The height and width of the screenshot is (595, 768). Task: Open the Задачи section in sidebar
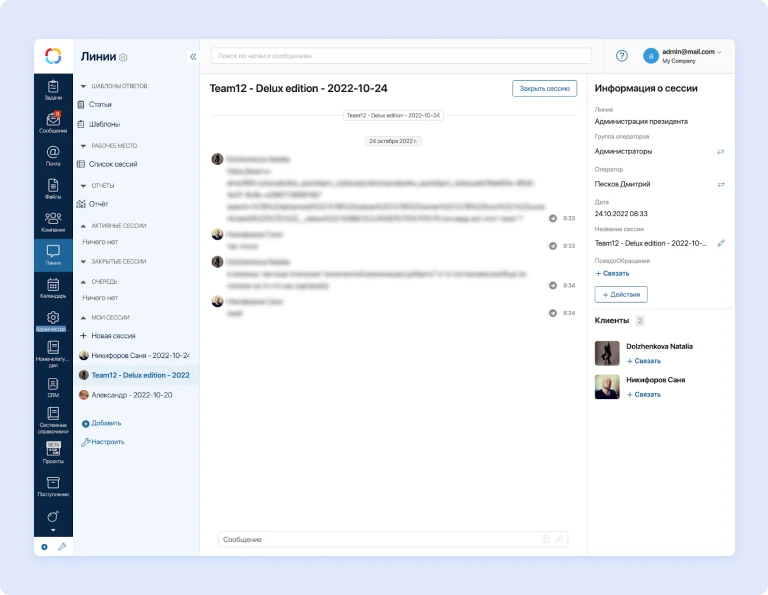point(53,90)
